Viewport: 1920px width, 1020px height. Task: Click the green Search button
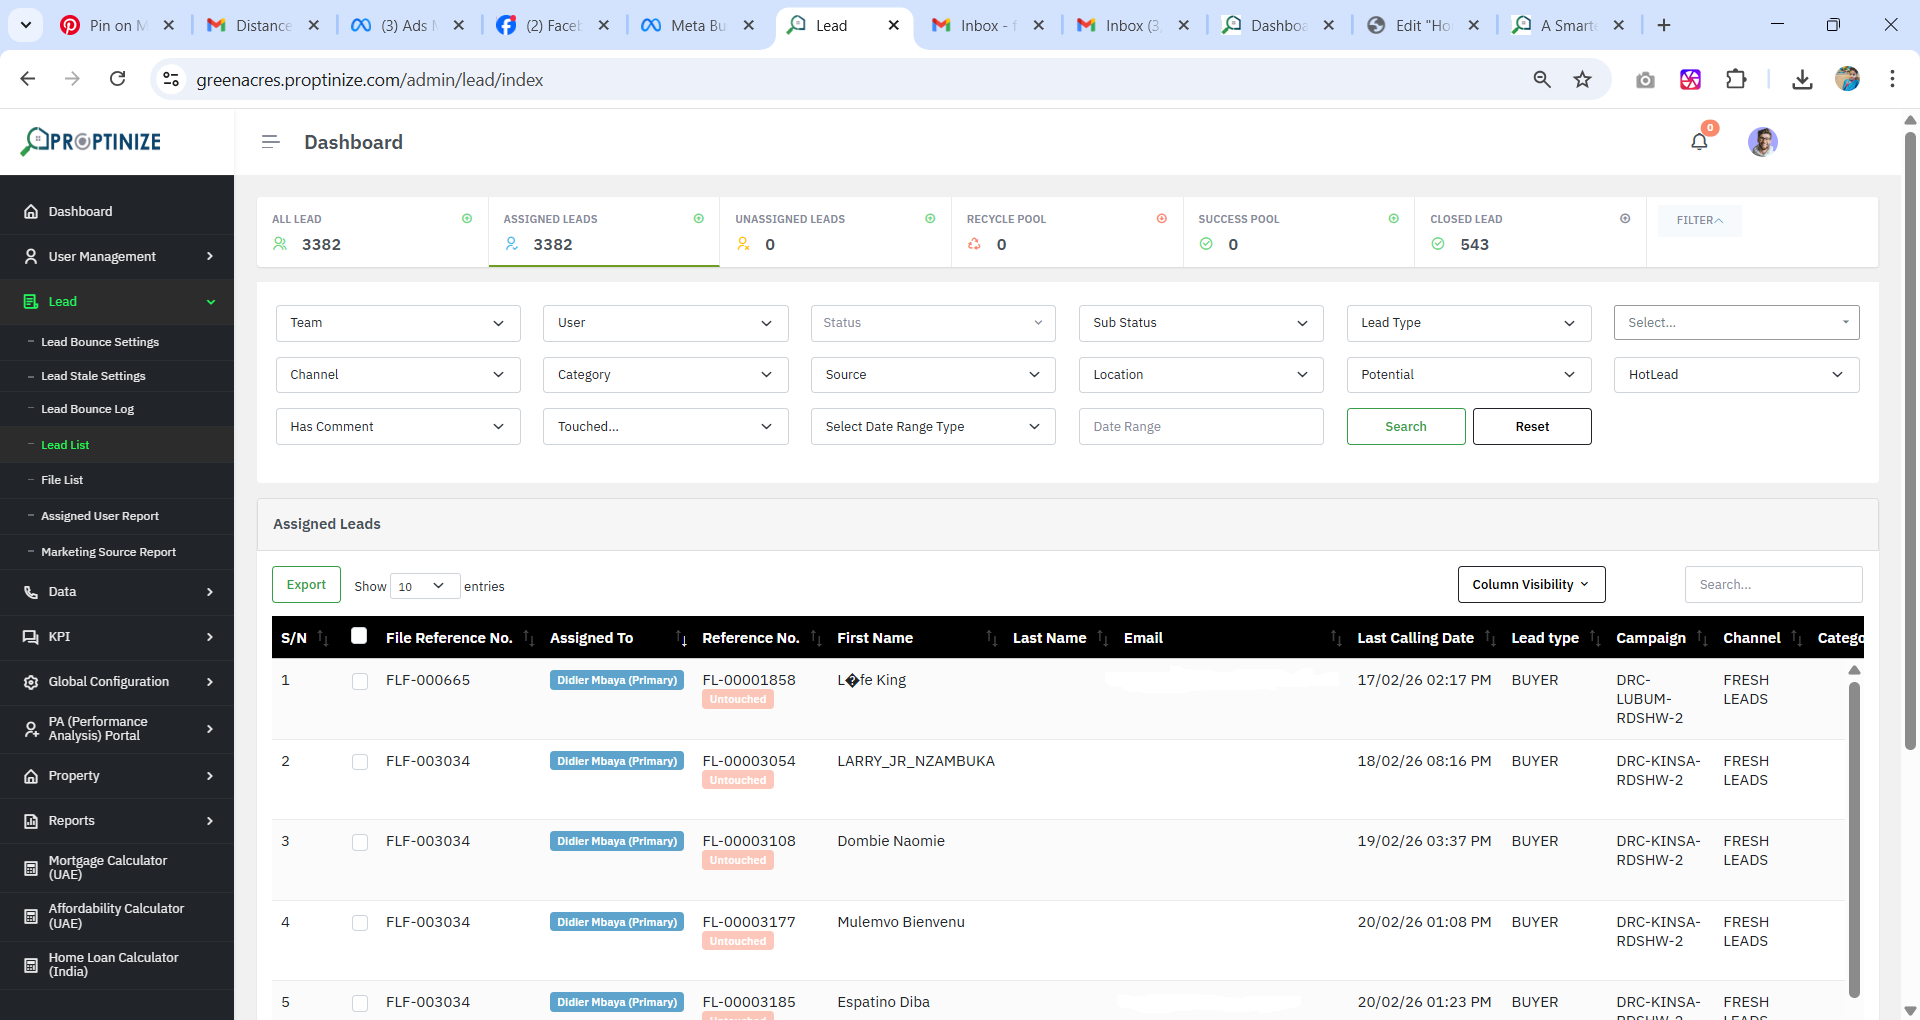click(1405, 427)
